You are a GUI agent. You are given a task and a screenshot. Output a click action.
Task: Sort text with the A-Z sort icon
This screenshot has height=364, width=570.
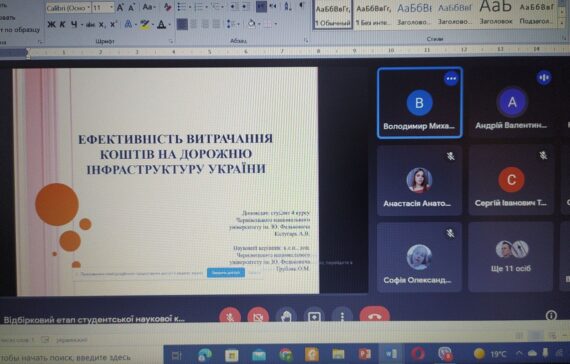click(x=288, y=6)
